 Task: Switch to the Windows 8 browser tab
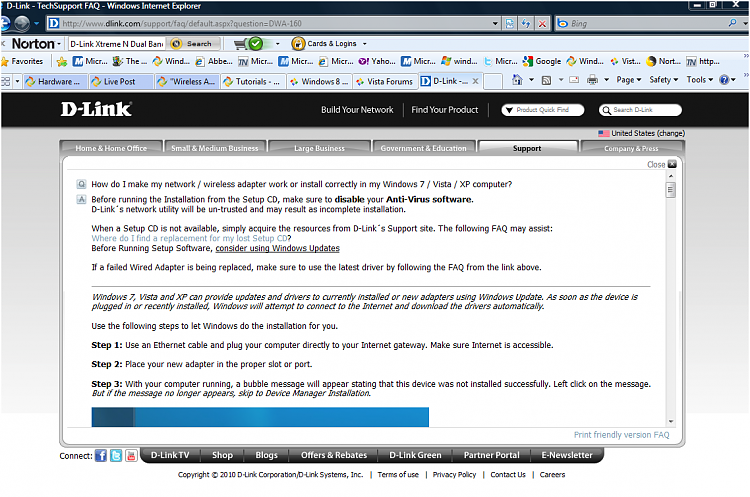pos(320,82)
